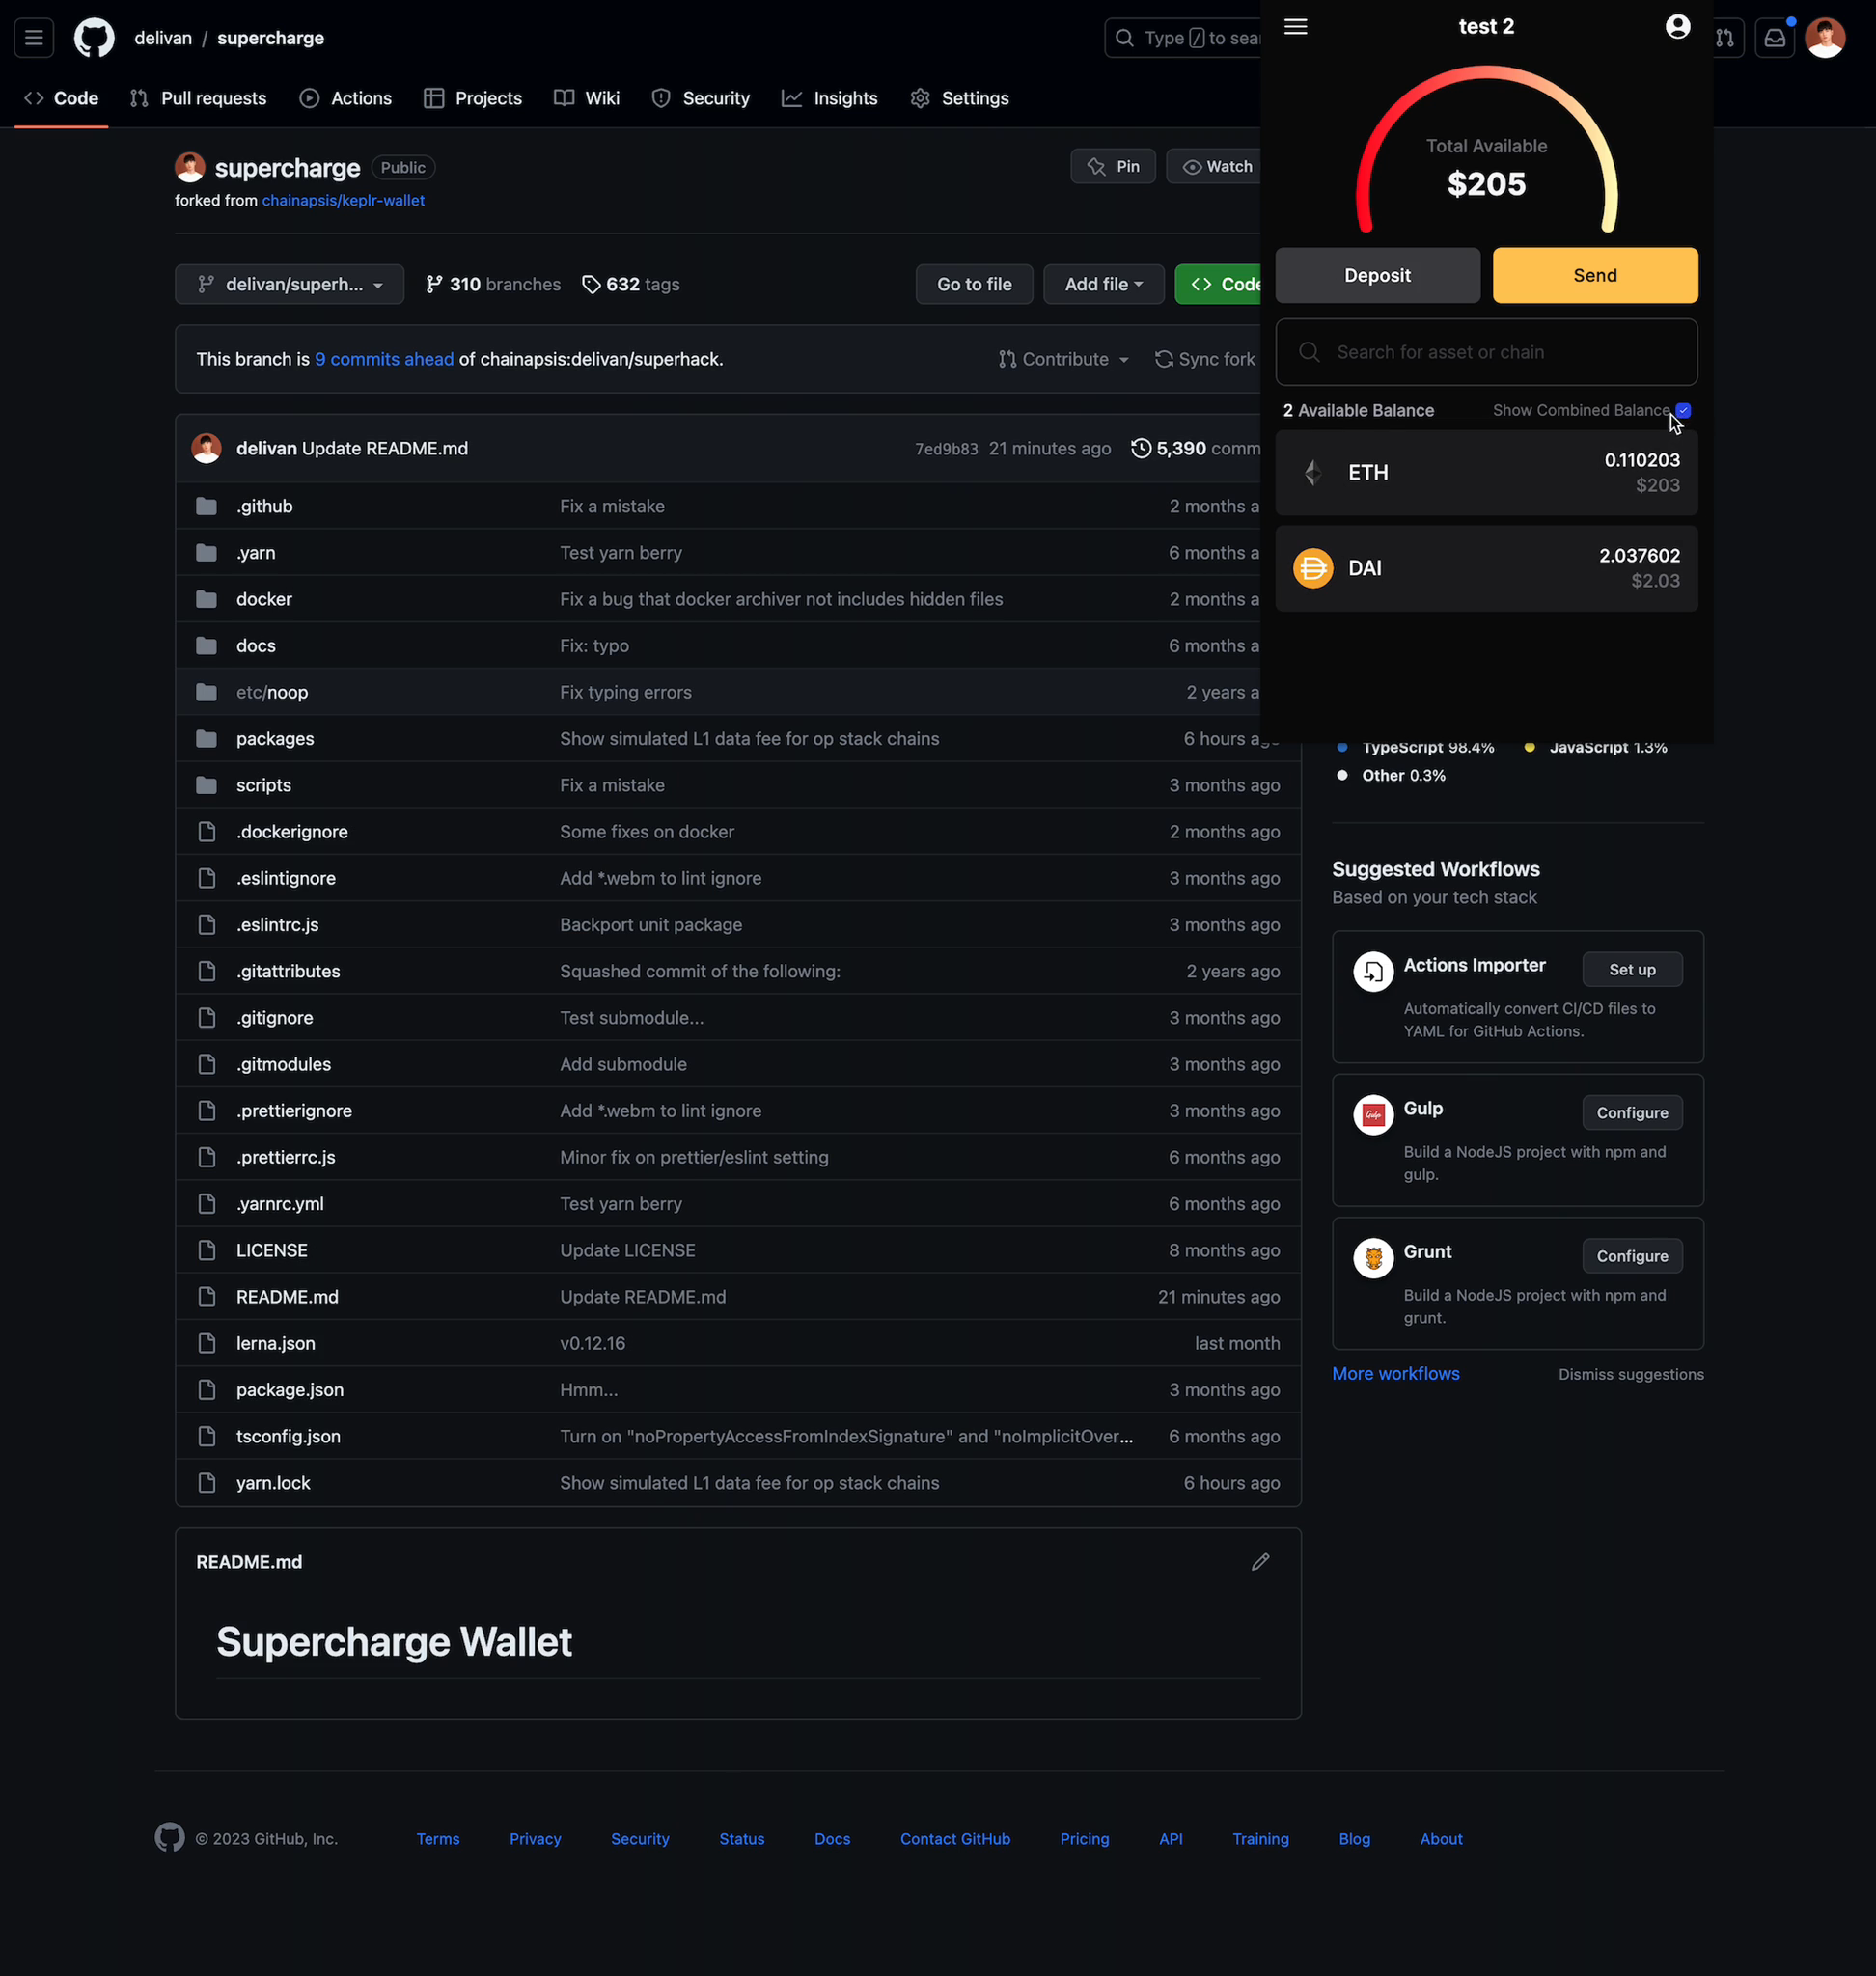Image resolution: width=1876 pixels, height=1976 pixels.
Task: Click the supercharge repository owner avatar
Action: 190,167
